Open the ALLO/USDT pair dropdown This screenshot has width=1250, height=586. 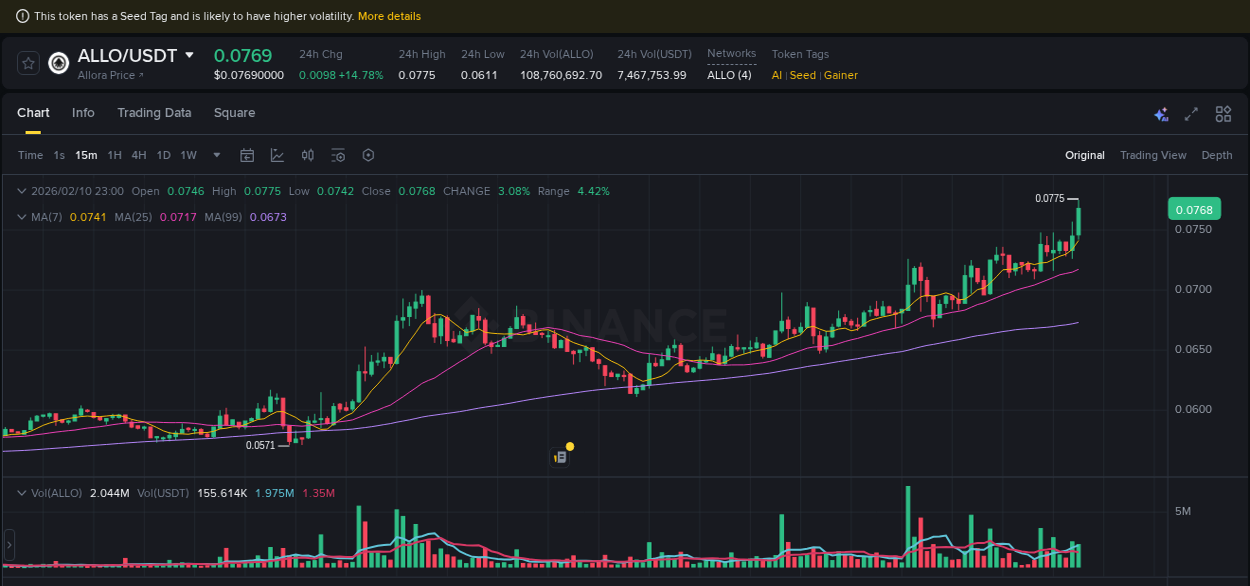coord(190,56)
